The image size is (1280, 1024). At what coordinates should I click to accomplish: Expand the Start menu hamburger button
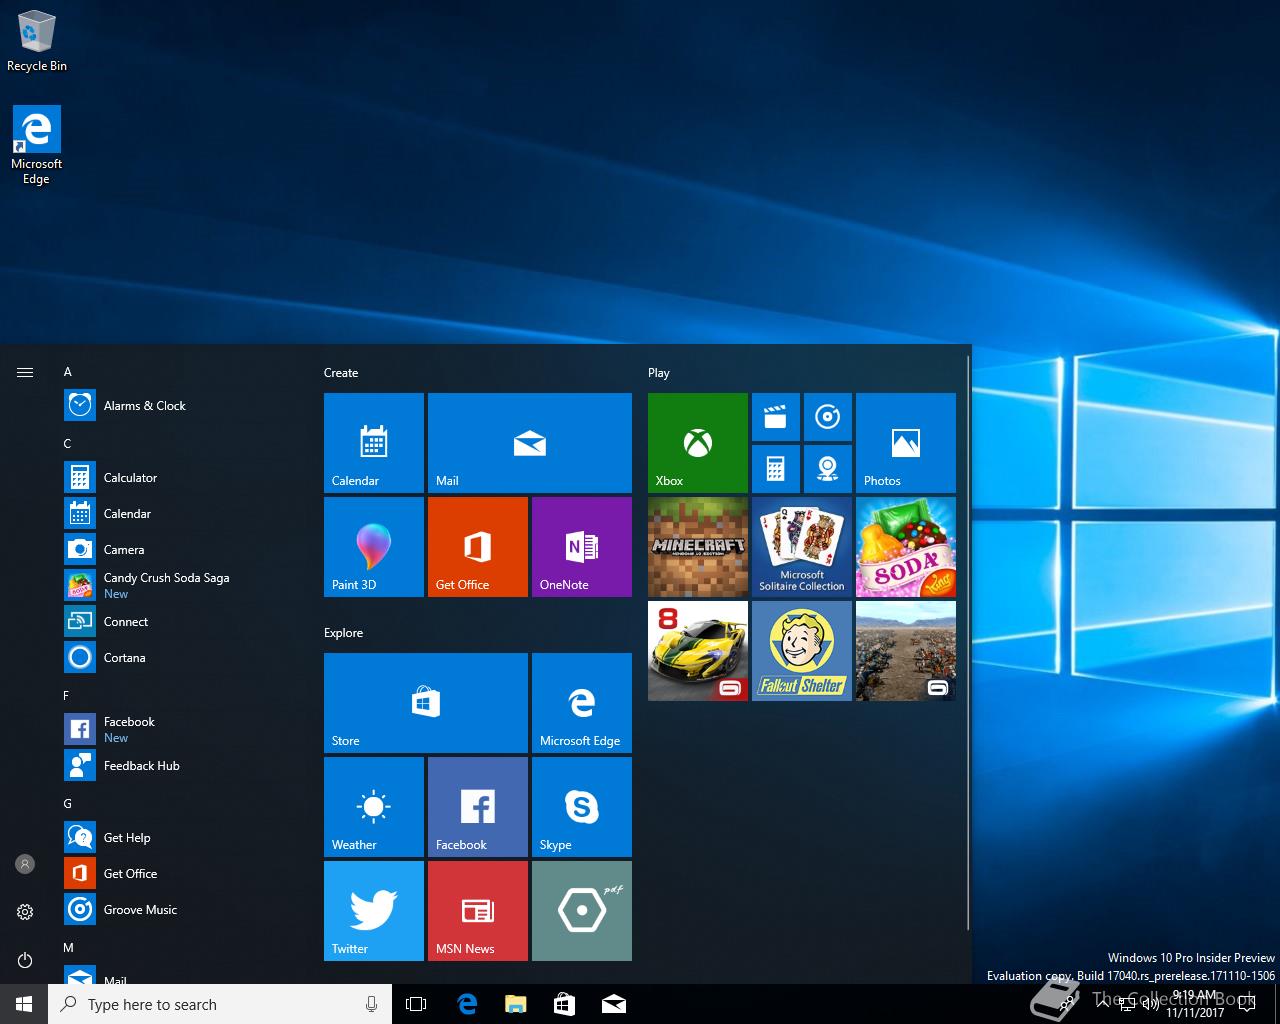pyautogui.click(x=25, y=372)
